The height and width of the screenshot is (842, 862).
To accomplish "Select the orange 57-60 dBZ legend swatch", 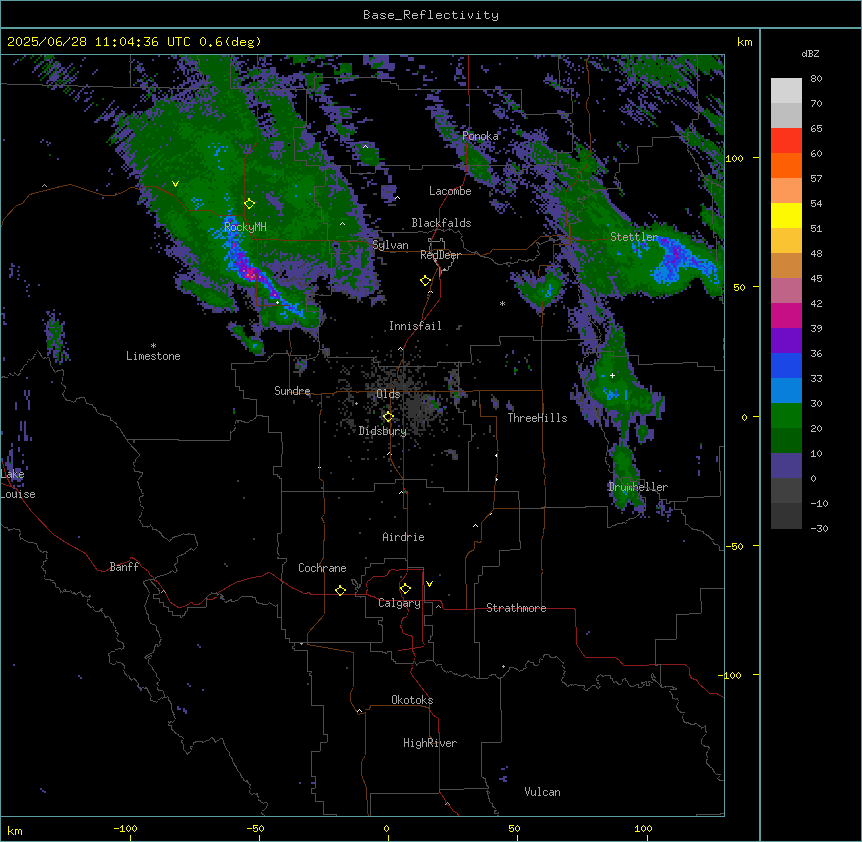I will 786,165.
